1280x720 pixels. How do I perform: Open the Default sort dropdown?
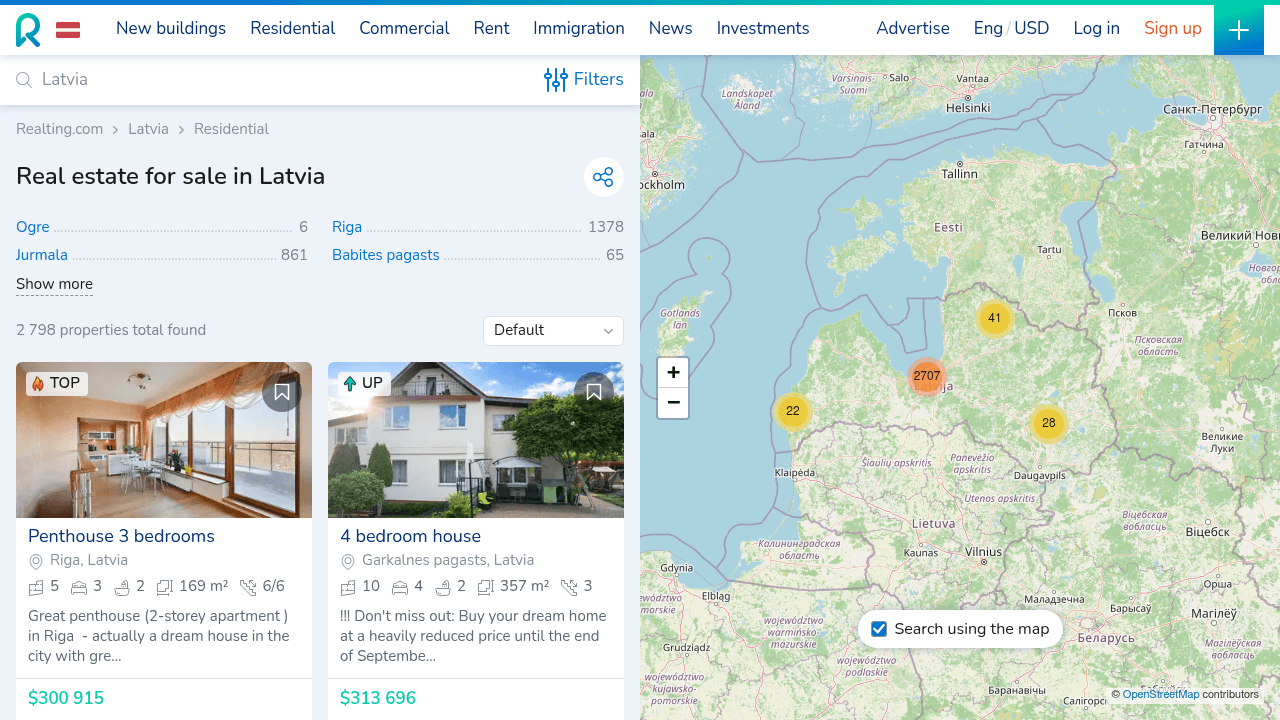[553, 331]
